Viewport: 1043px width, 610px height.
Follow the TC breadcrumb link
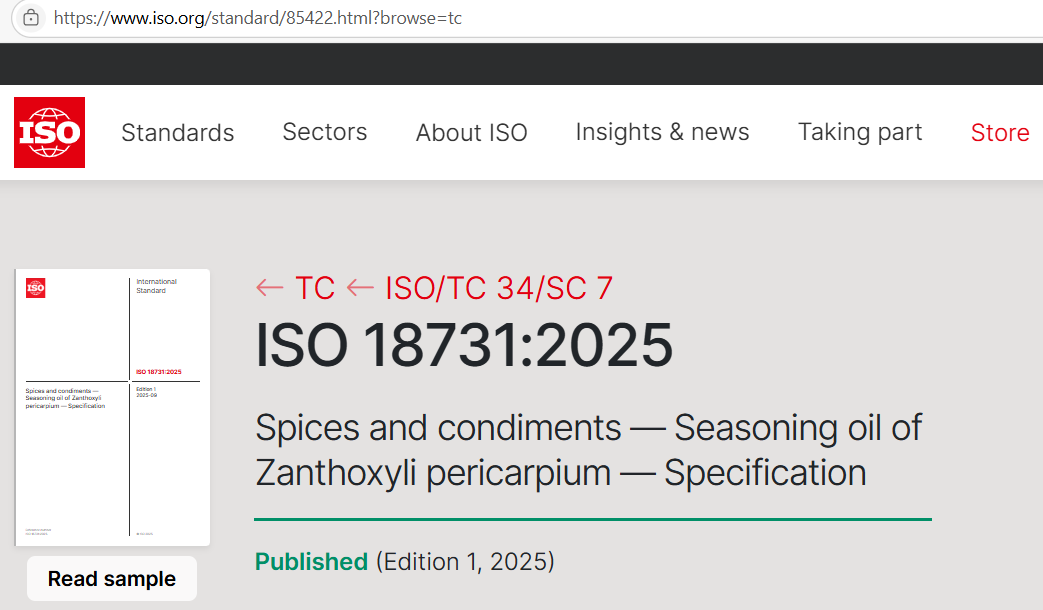coord(315,288)
